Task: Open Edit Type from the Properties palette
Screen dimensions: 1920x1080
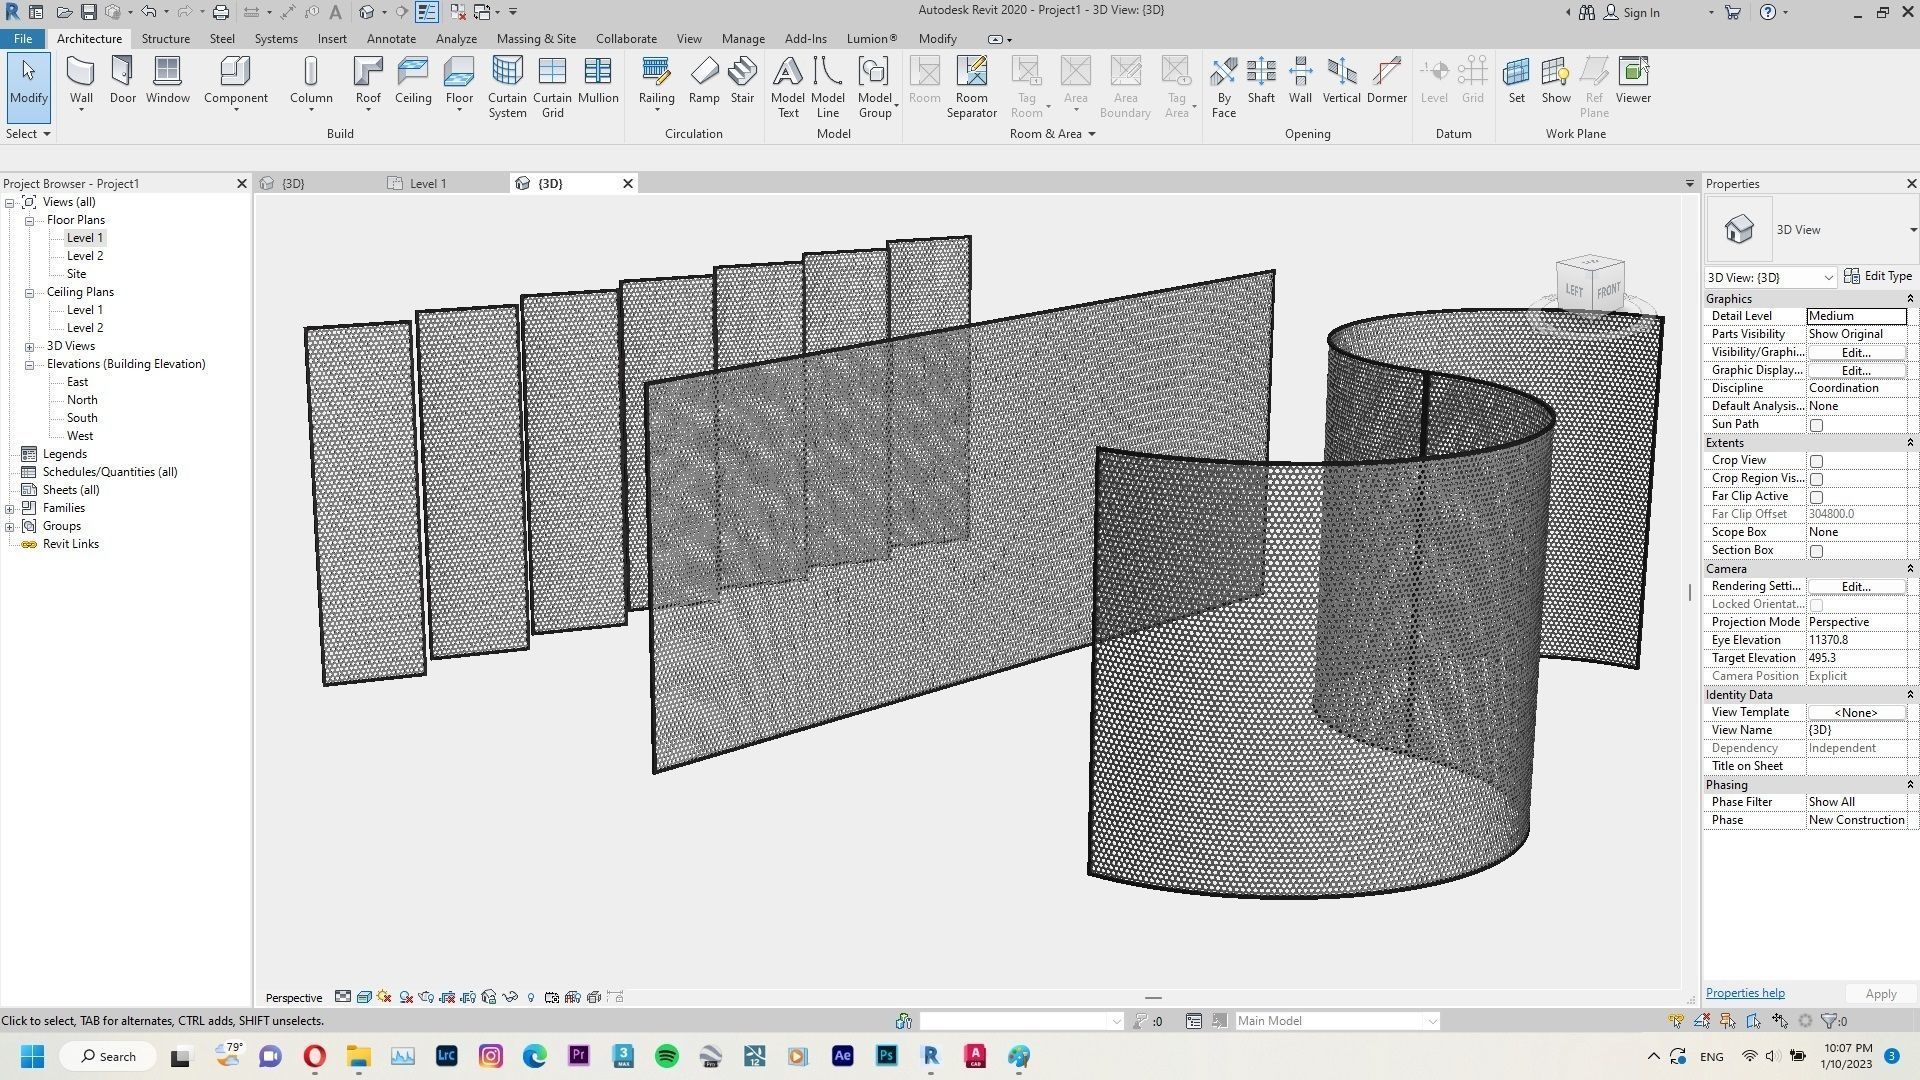Action: (x=1877, y=275)
